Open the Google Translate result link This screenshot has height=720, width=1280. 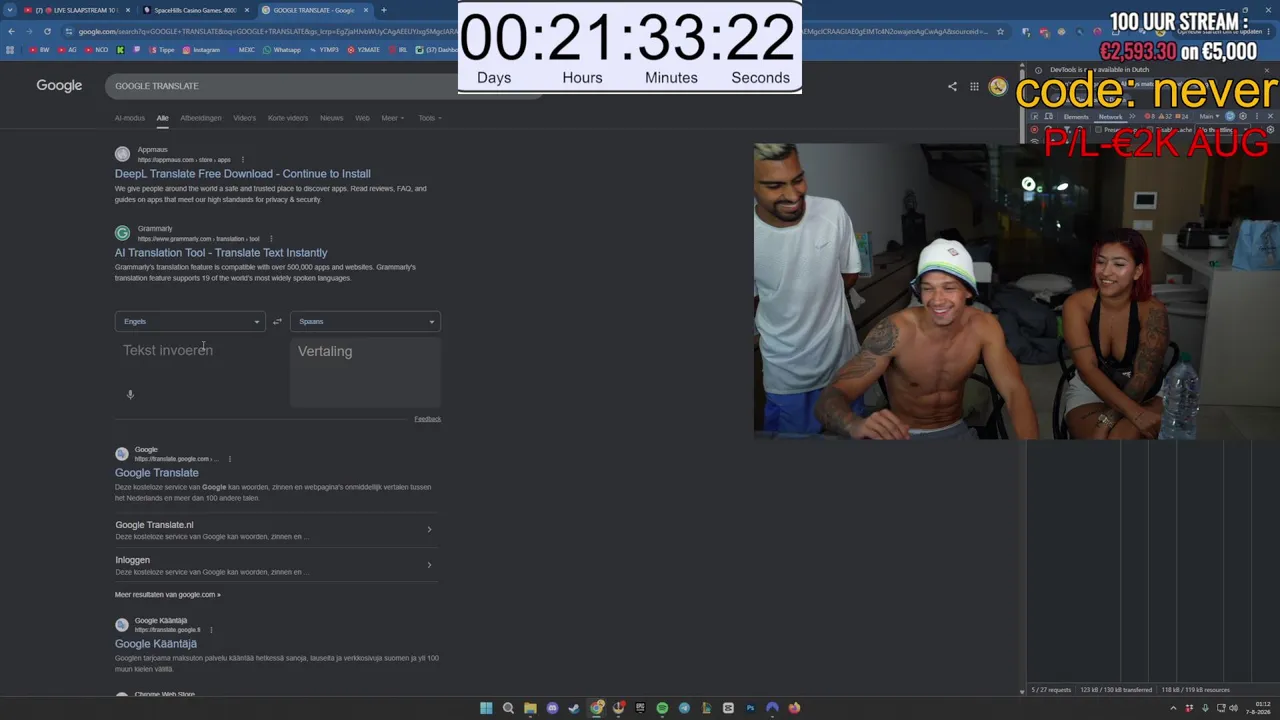pos(157,473)
